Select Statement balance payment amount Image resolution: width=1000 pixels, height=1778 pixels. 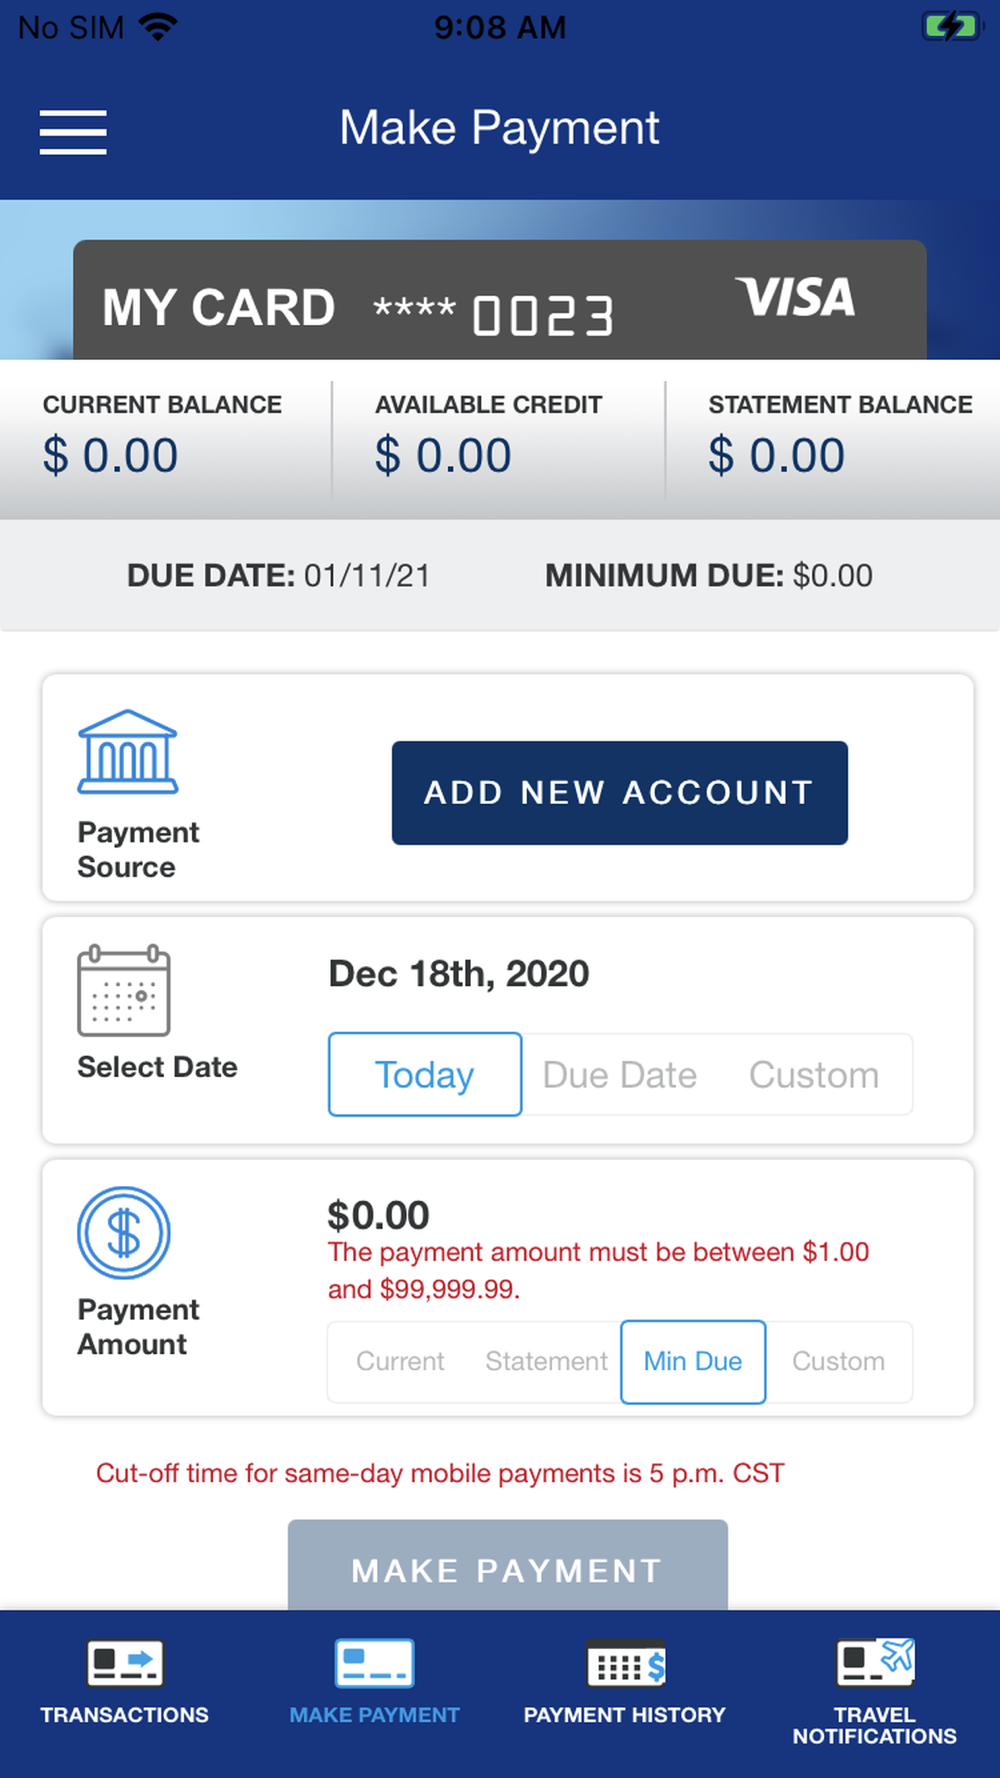coord(546,1361)
